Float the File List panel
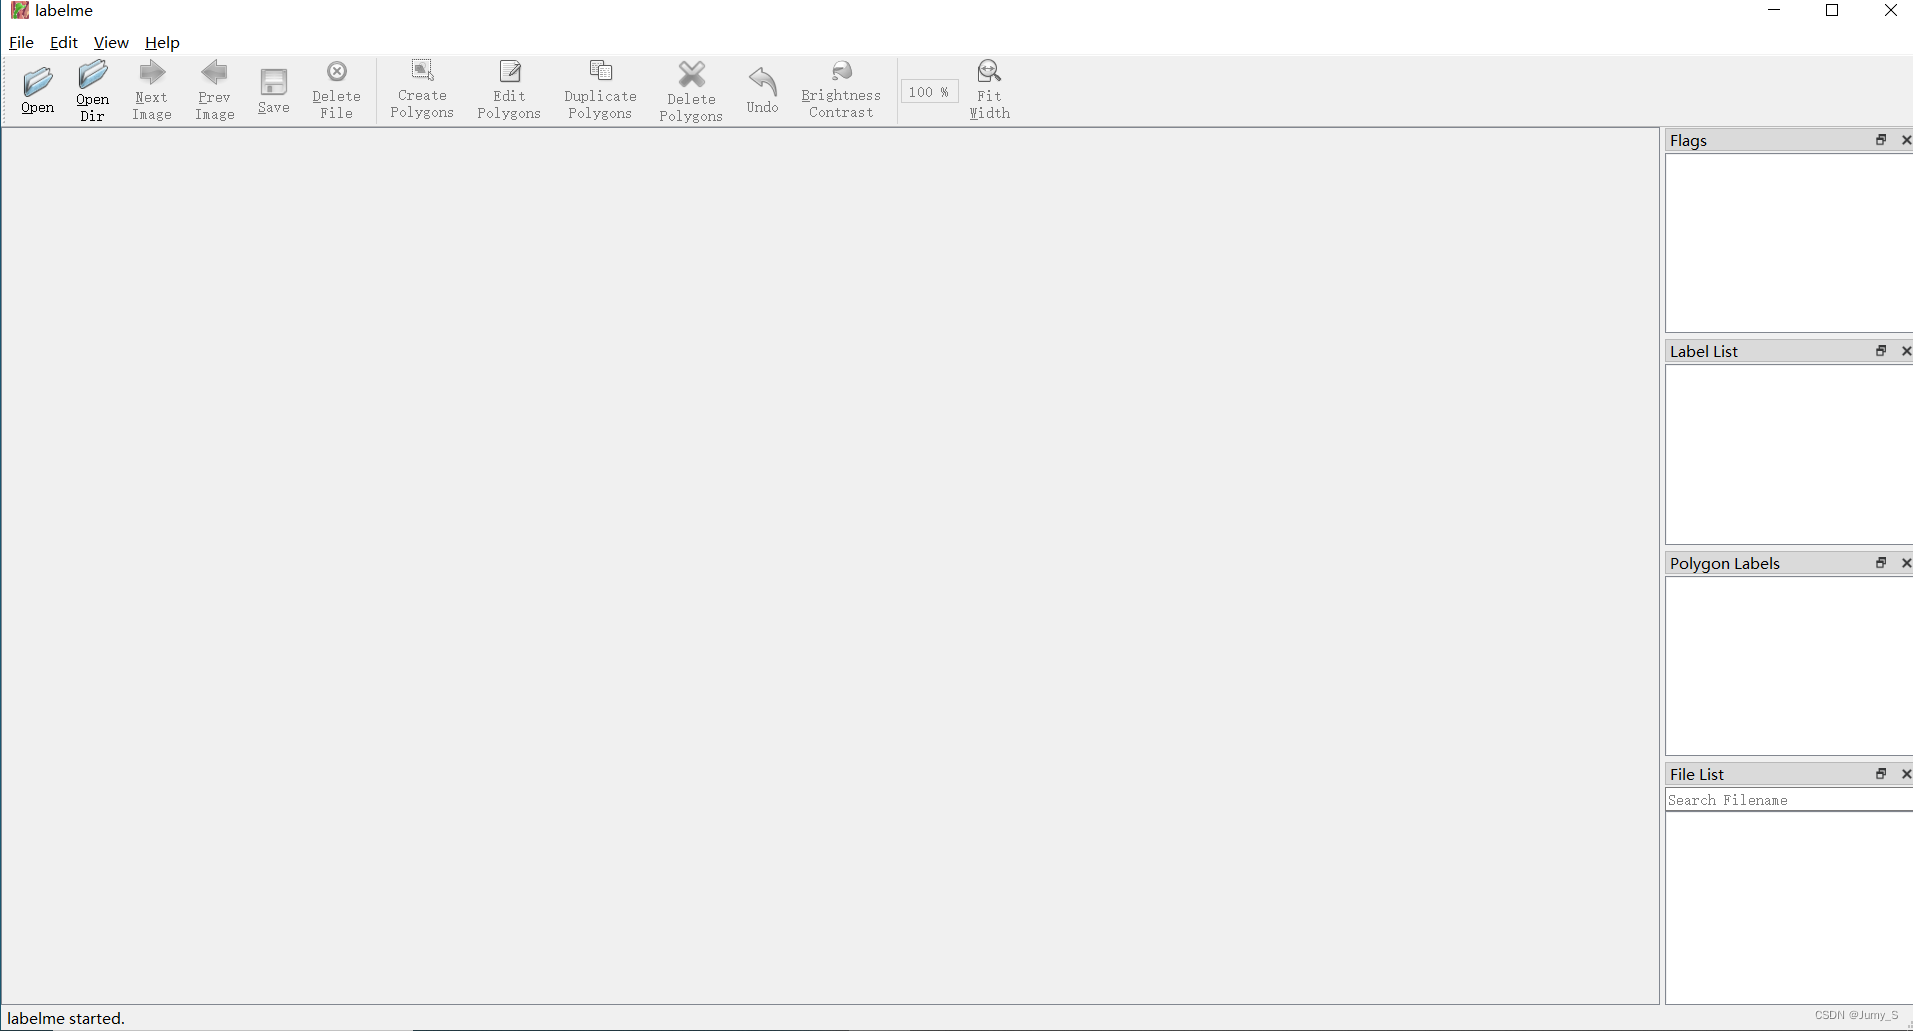 (x=1881, y=774)
